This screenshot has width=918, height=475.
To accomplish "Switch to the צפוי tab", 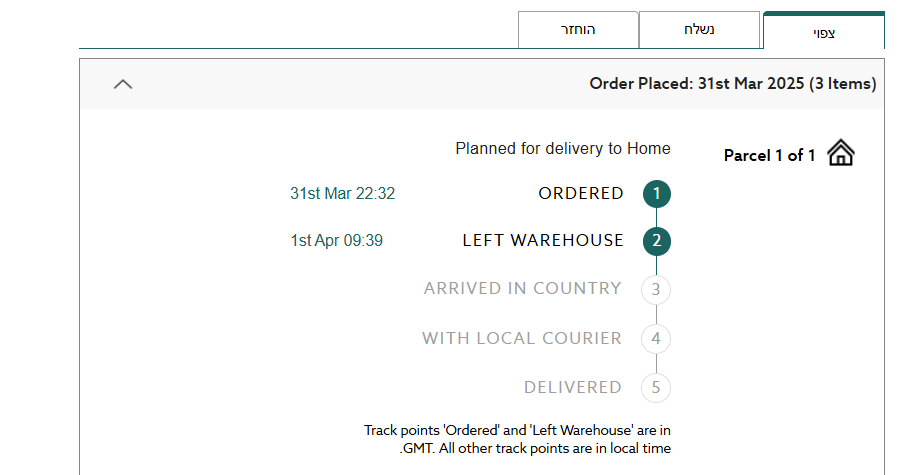I will coord(824,32).
